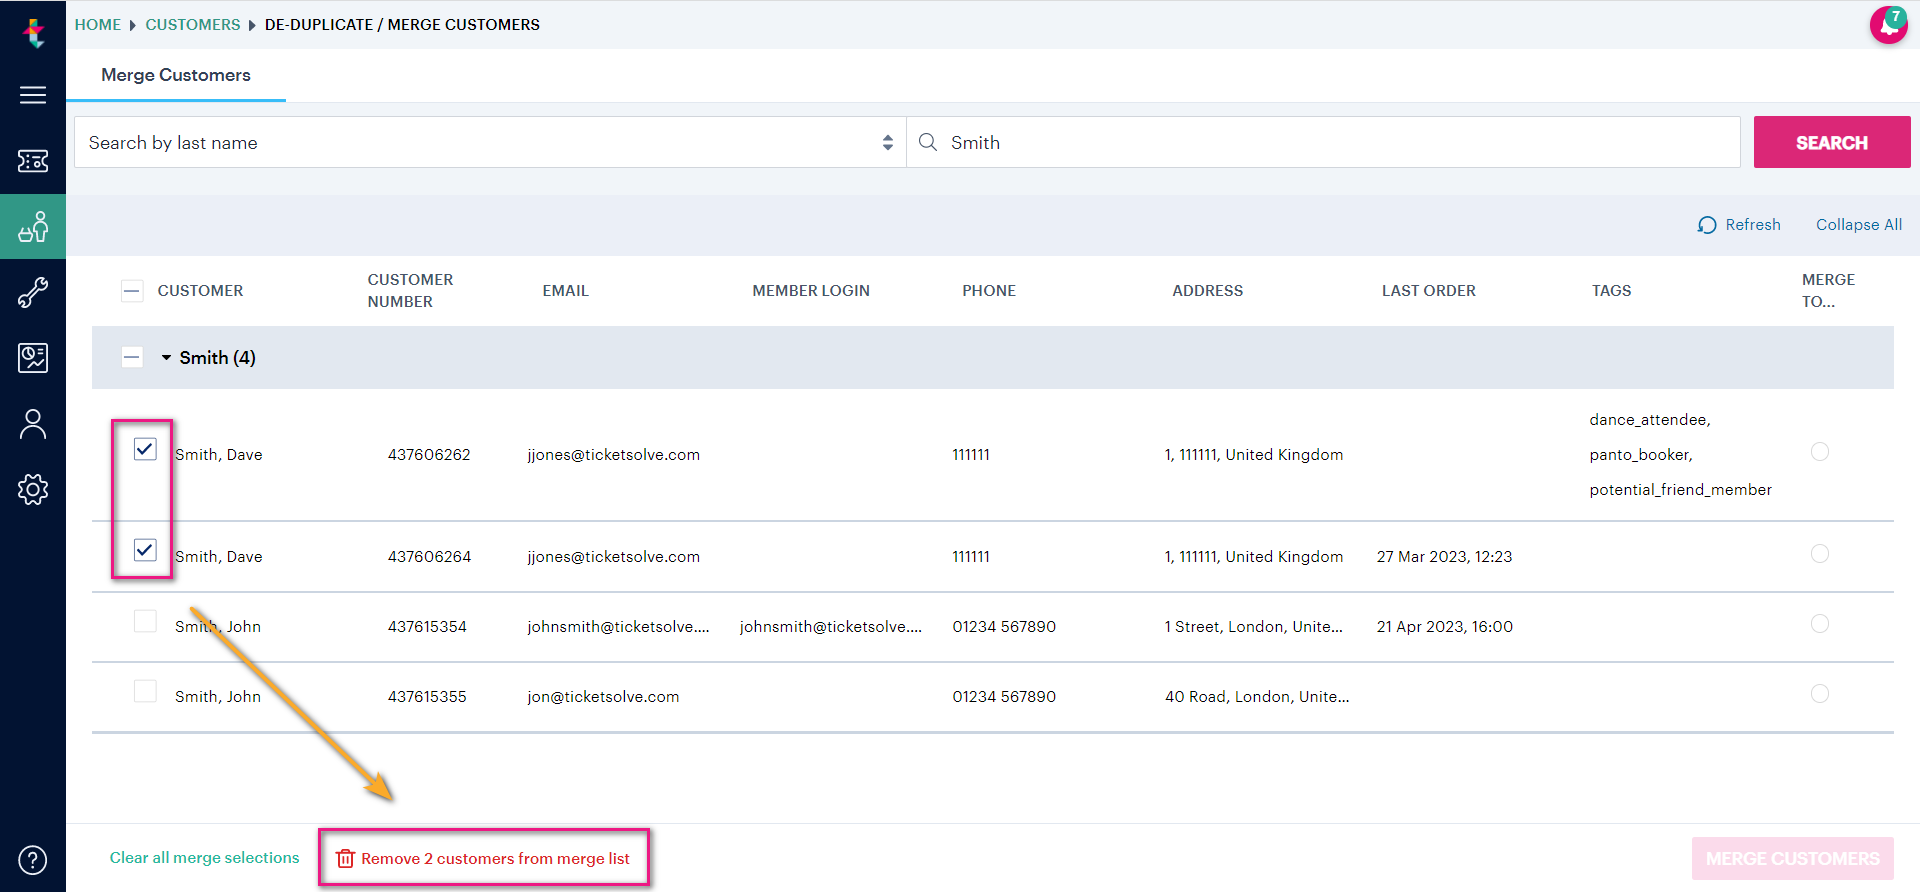Viewport: 1920px width, 892px height.
Task: Click the Refresh circular arrow icon
Action: pyautogui.click(x=1707, y=225)
